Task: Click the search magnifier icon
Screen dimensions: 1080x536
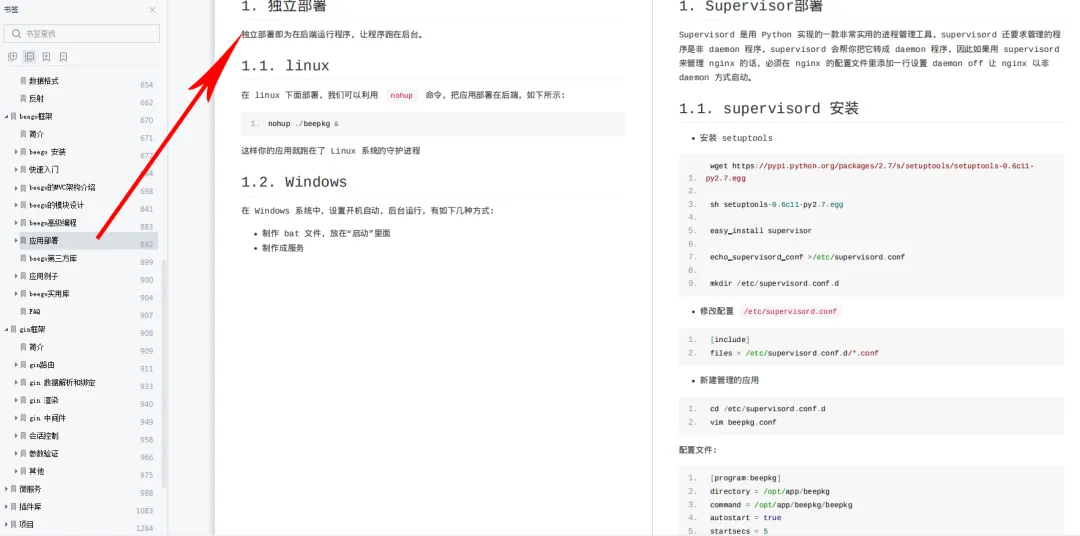Action: coord(16,34)
